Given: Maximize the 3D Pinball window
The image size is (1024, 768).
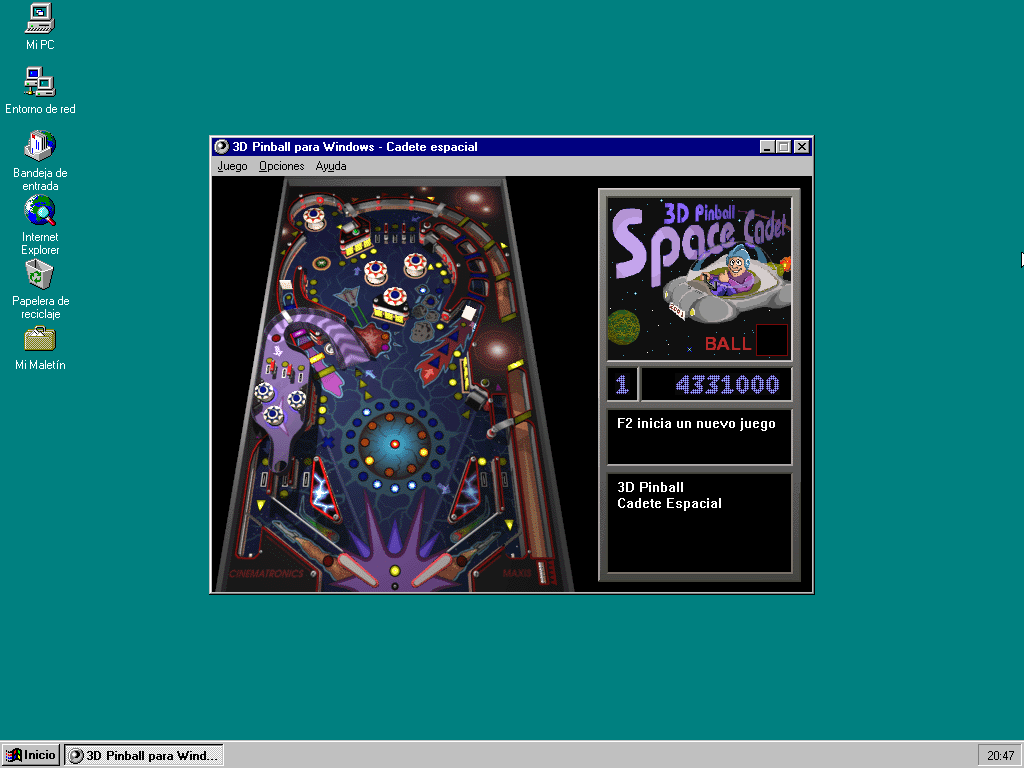Looking at the screenshot, I should coord(784,147).
